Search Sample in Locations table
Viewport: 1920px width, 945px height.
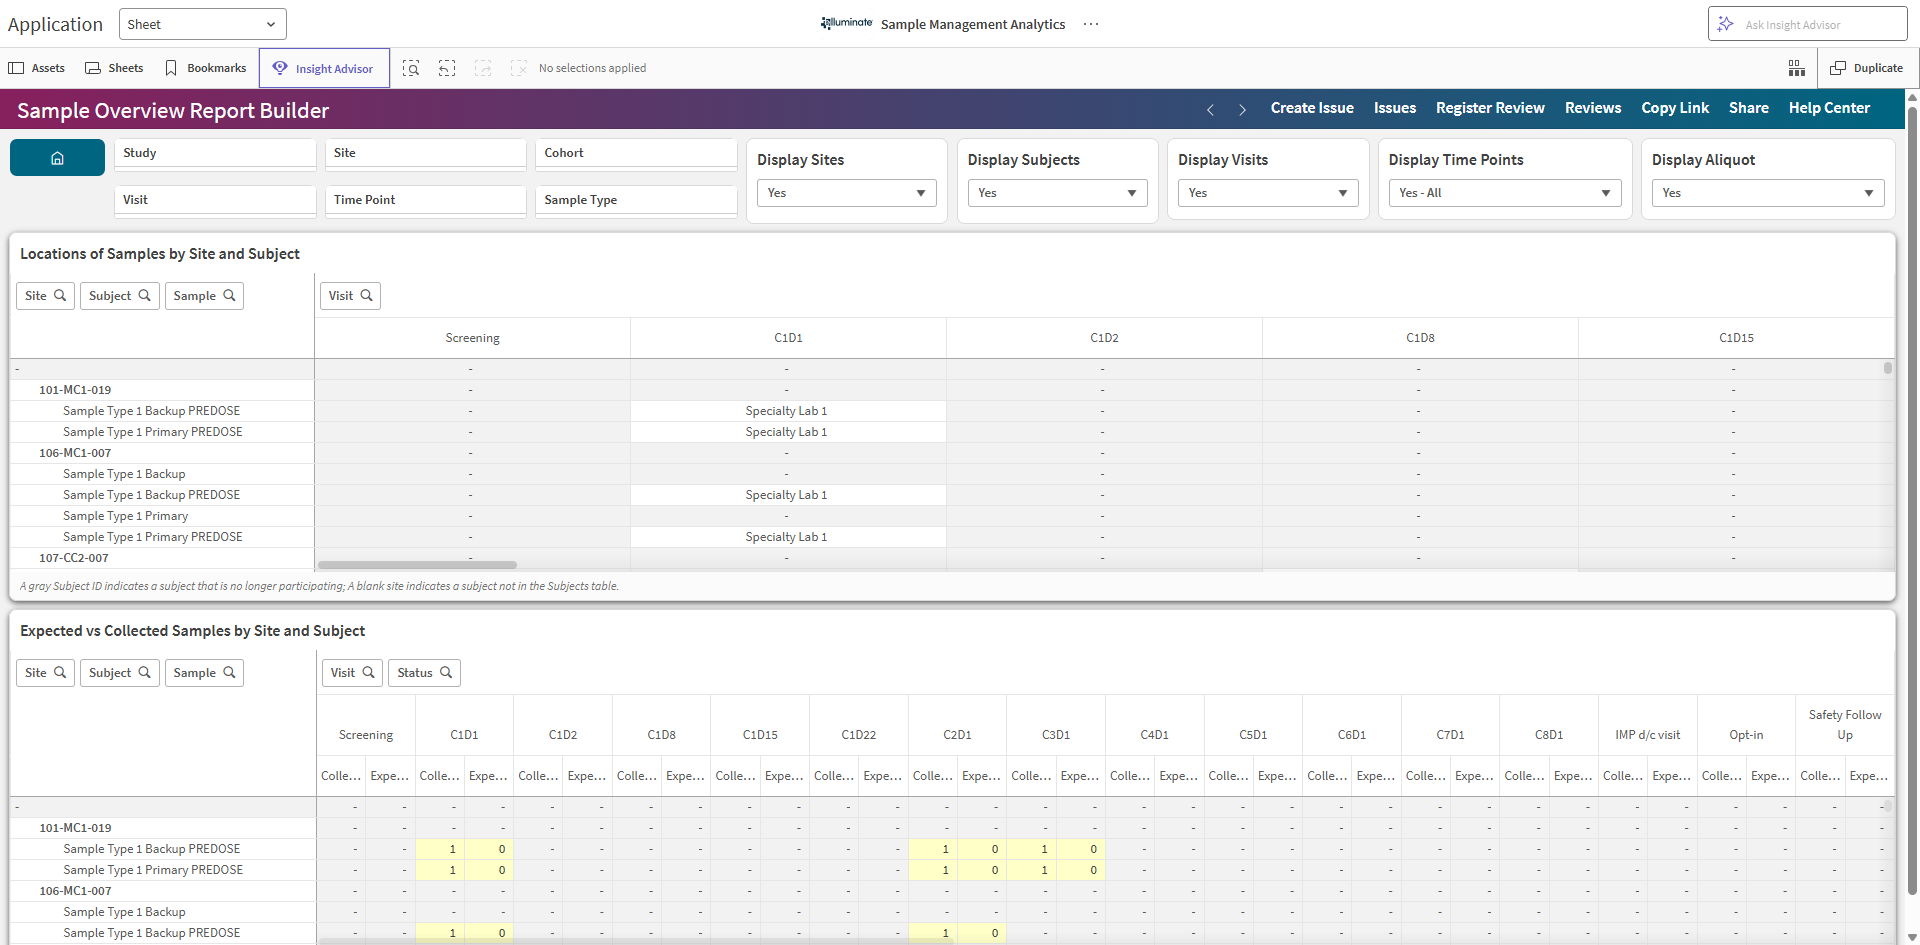[204, 296]
